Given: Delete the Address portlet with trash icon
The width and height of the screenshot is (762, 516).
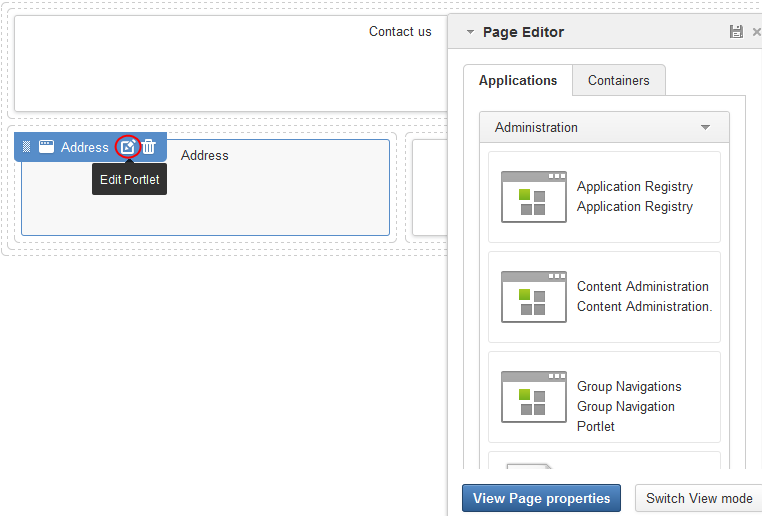Looking at the screenshot, I should click(x=149, y=147).
